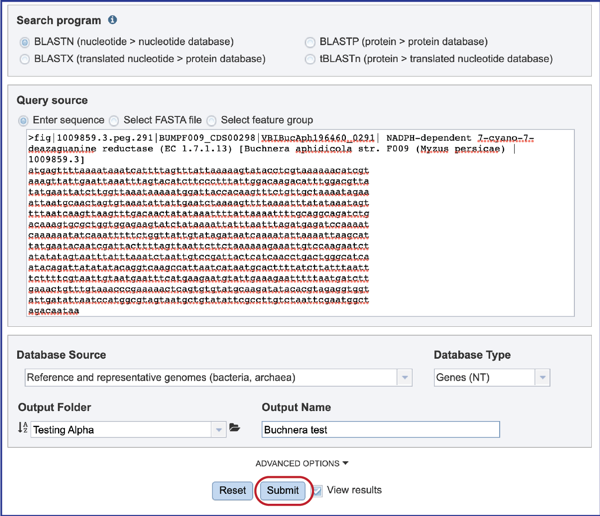Screen dimensions: 600x516
Task: Open the Testing Alpha output folder dropdown
Action: click(218, 429)
